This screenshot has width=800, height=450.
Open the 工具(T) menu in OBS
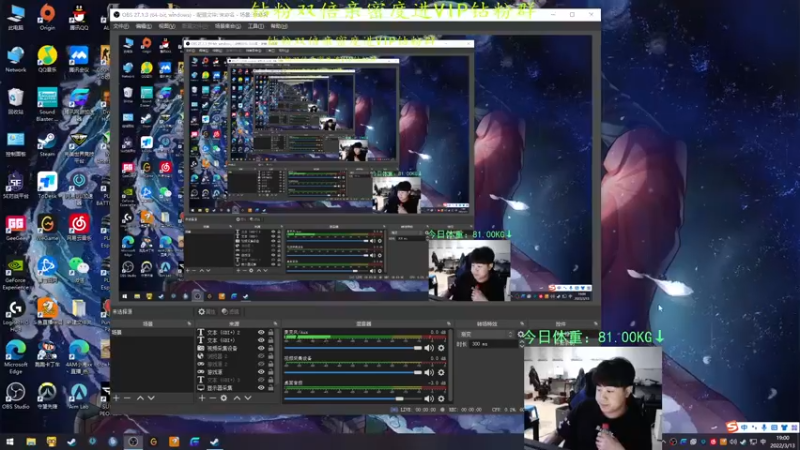(x=256, y=26)
